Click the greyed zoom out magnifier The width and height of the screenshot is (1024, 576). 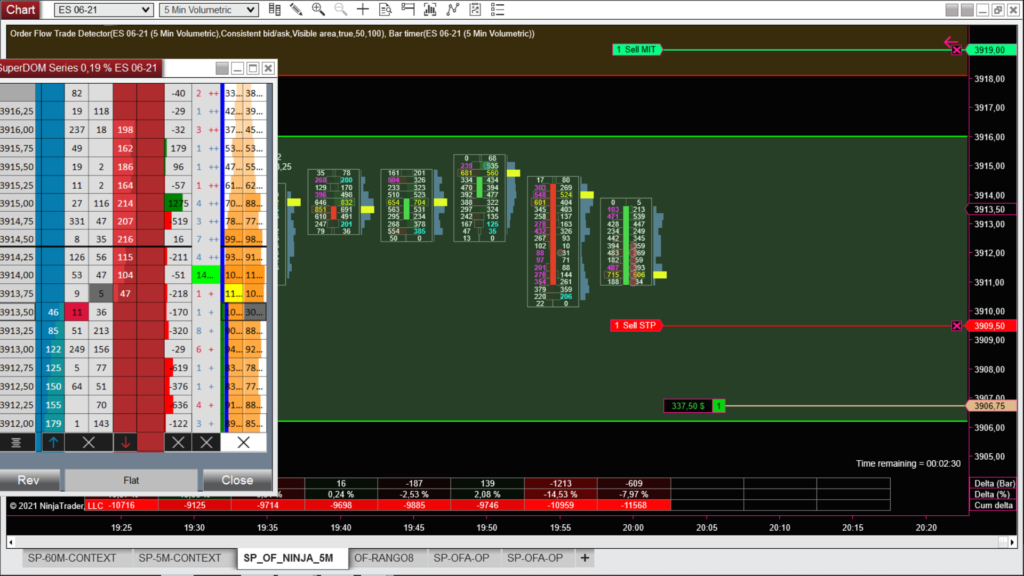340,10
